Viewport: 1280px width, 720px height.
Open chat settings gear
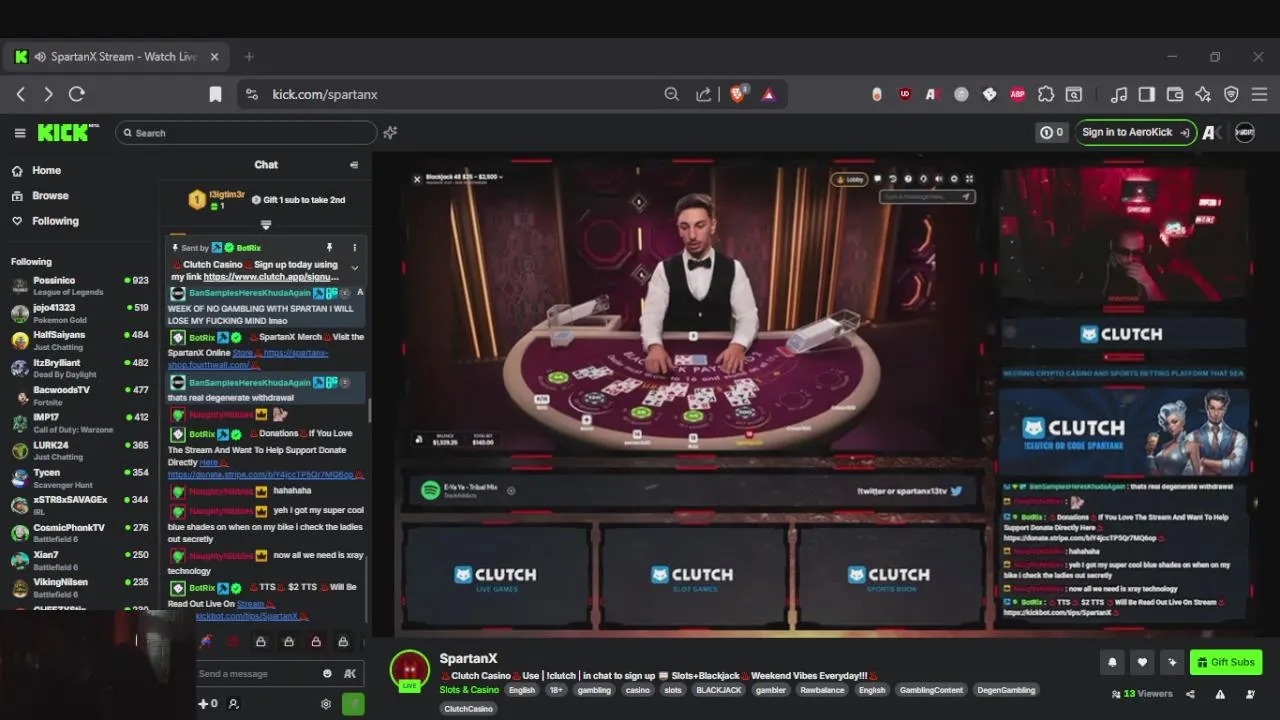[326, 704]
